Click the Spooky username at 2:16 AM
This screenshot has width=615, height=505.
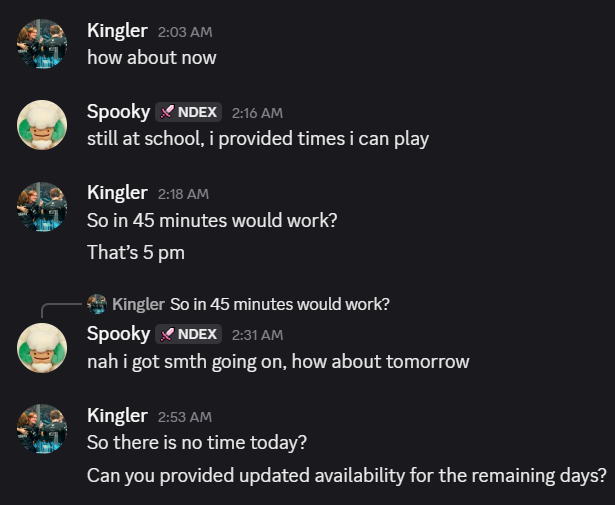[x=118, y=112]
